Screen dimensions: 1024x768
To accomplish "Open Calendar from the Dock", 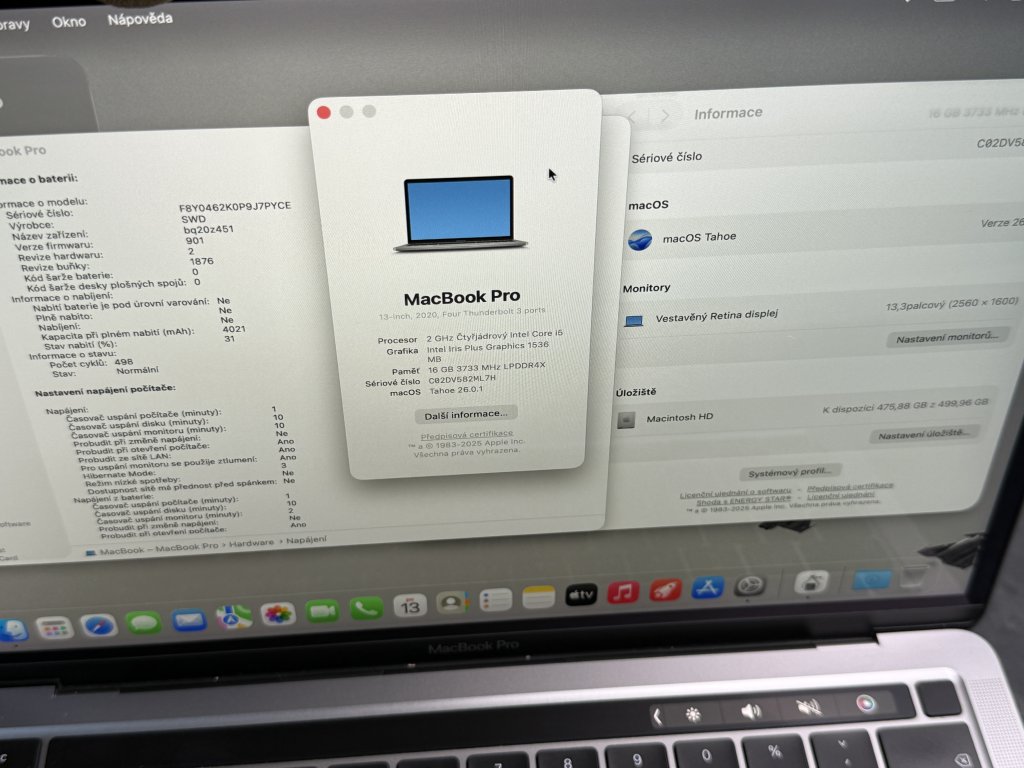I will (409, 605).
